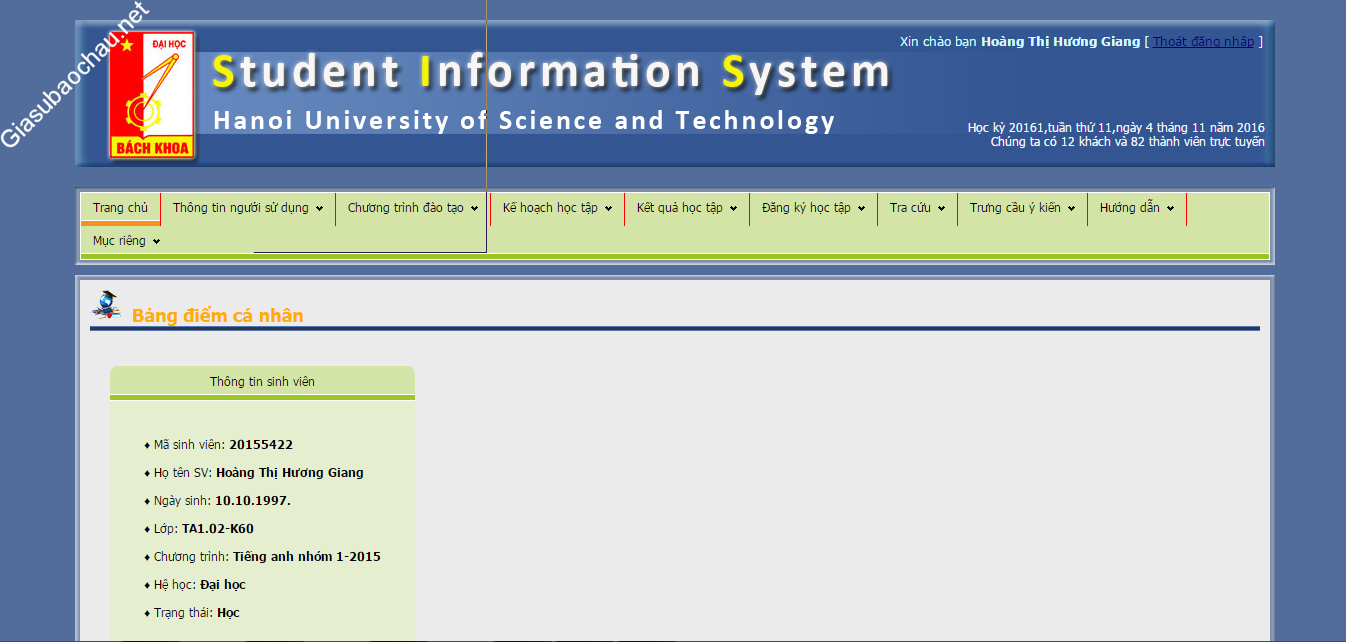The height and width of the screenshot is (642, 1346).
Task: Click the class code TA1.02-K60
Action: (x=217, y=529)
